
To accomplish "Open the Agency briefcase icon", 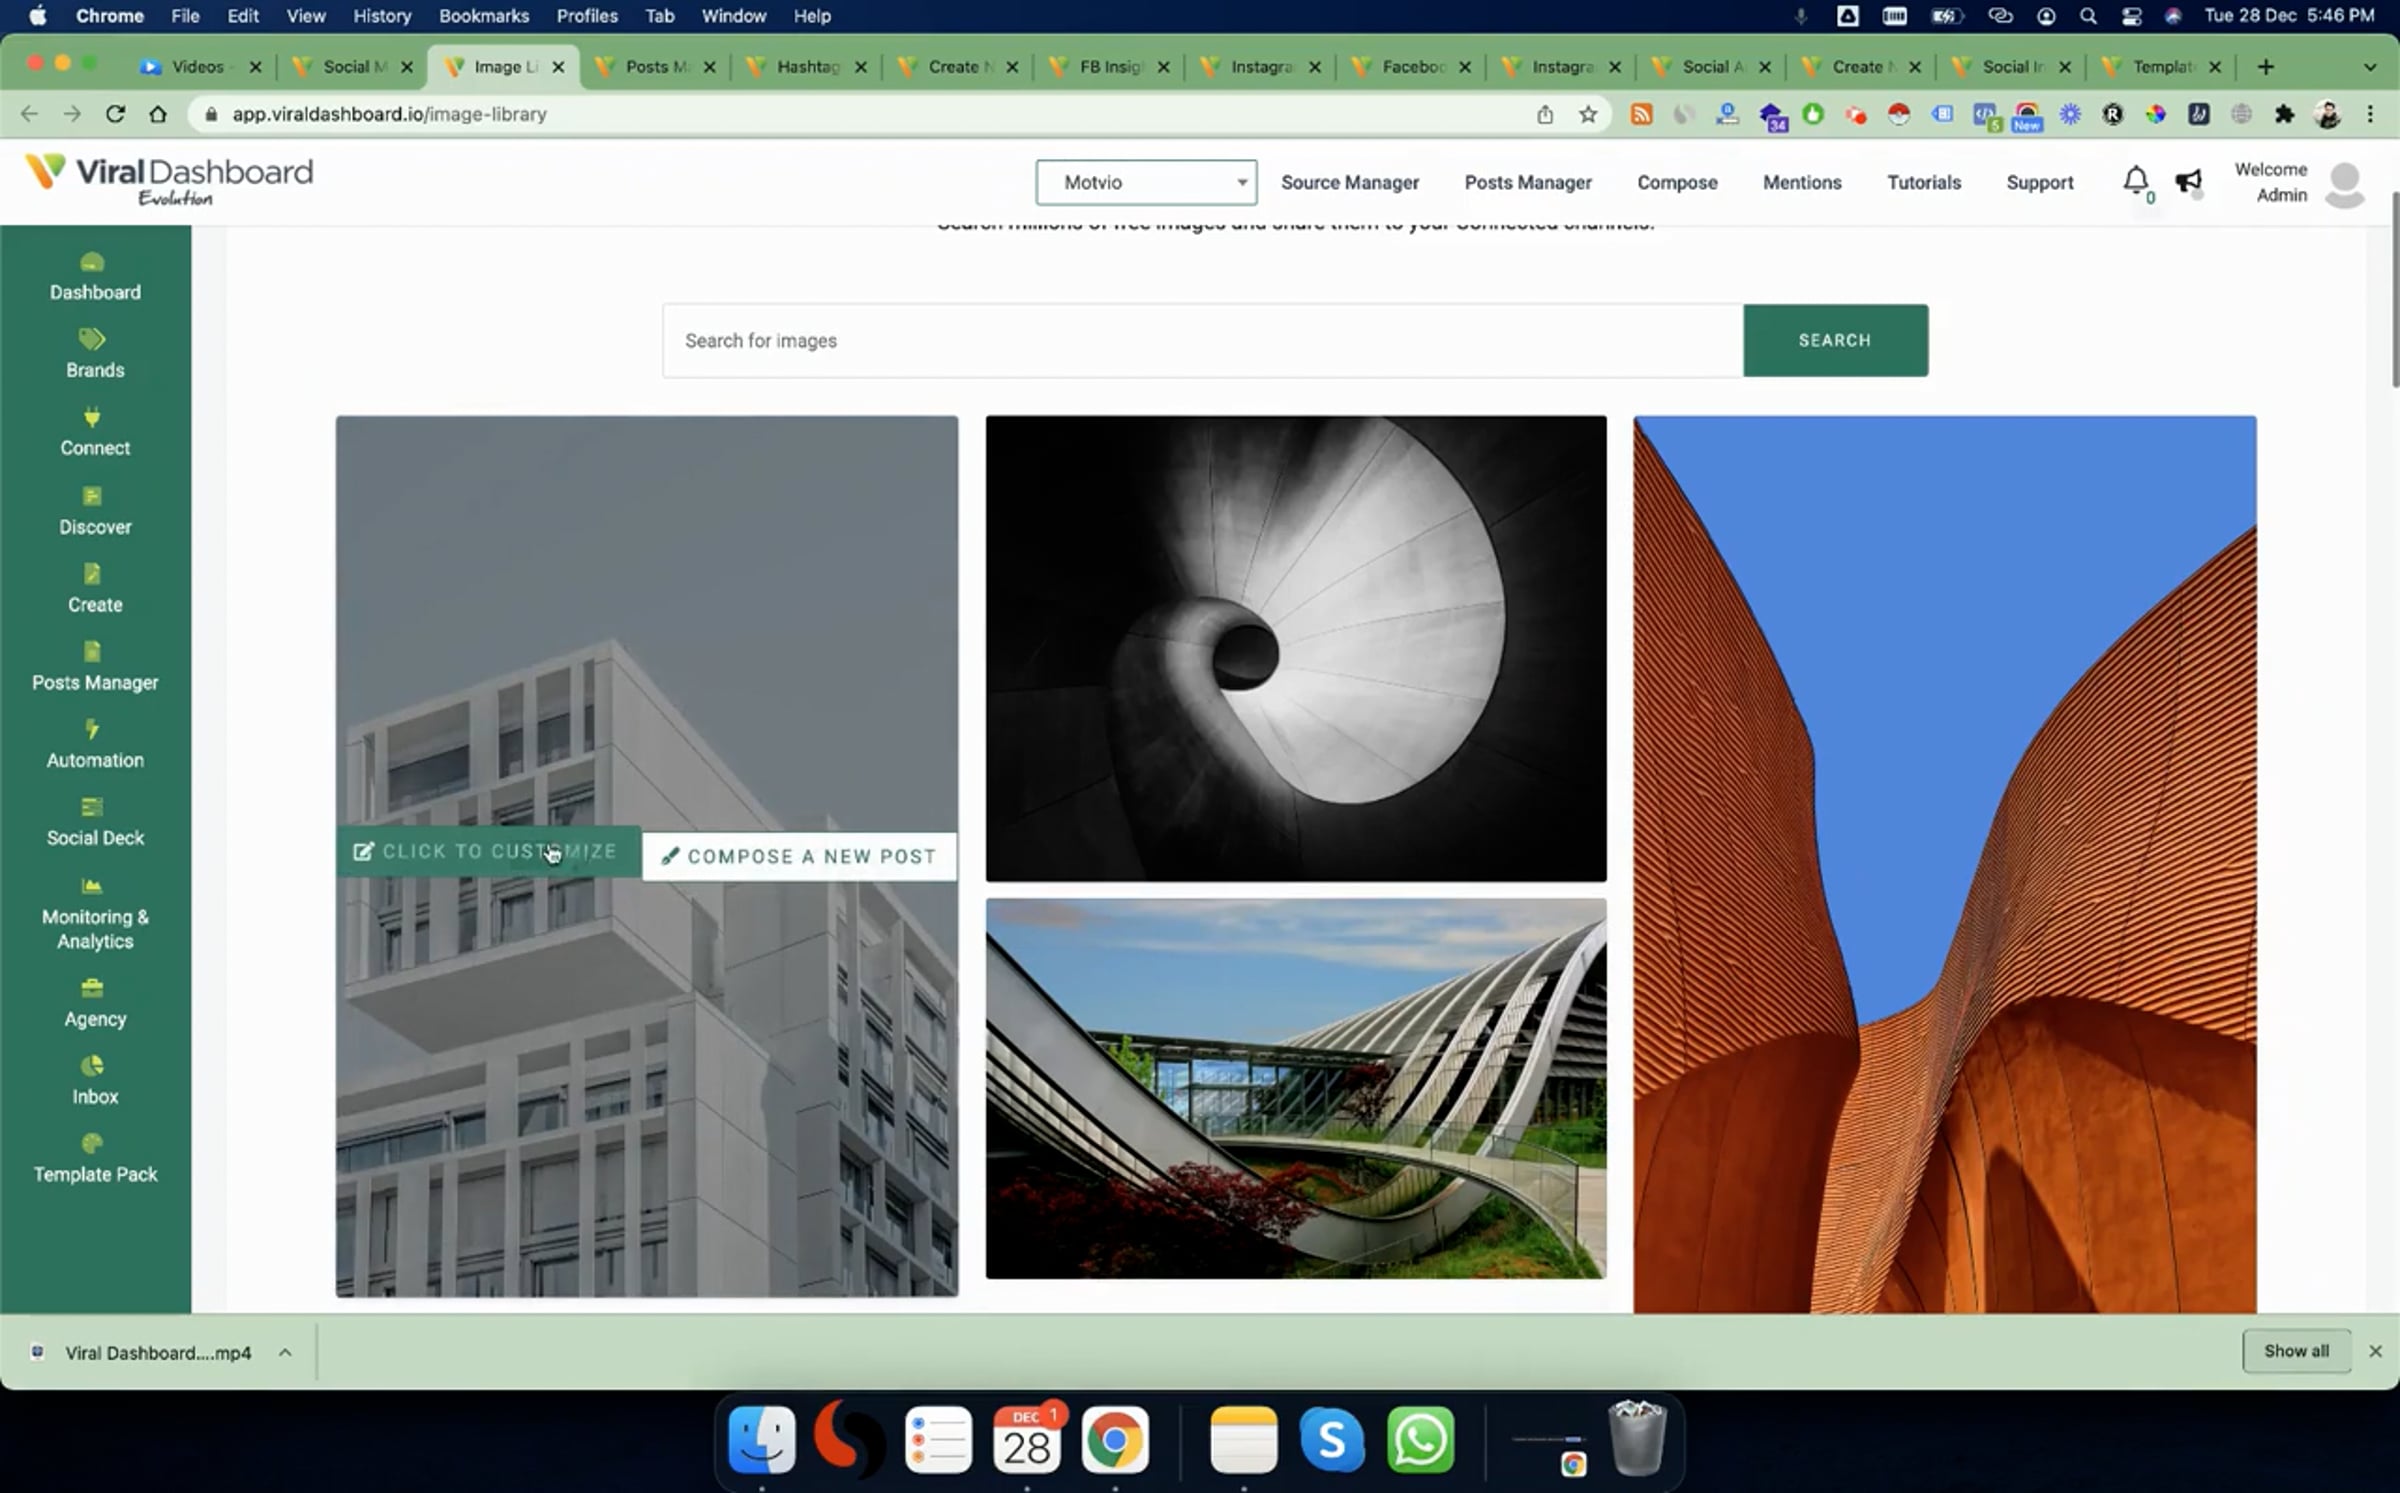I will (92, 989).
